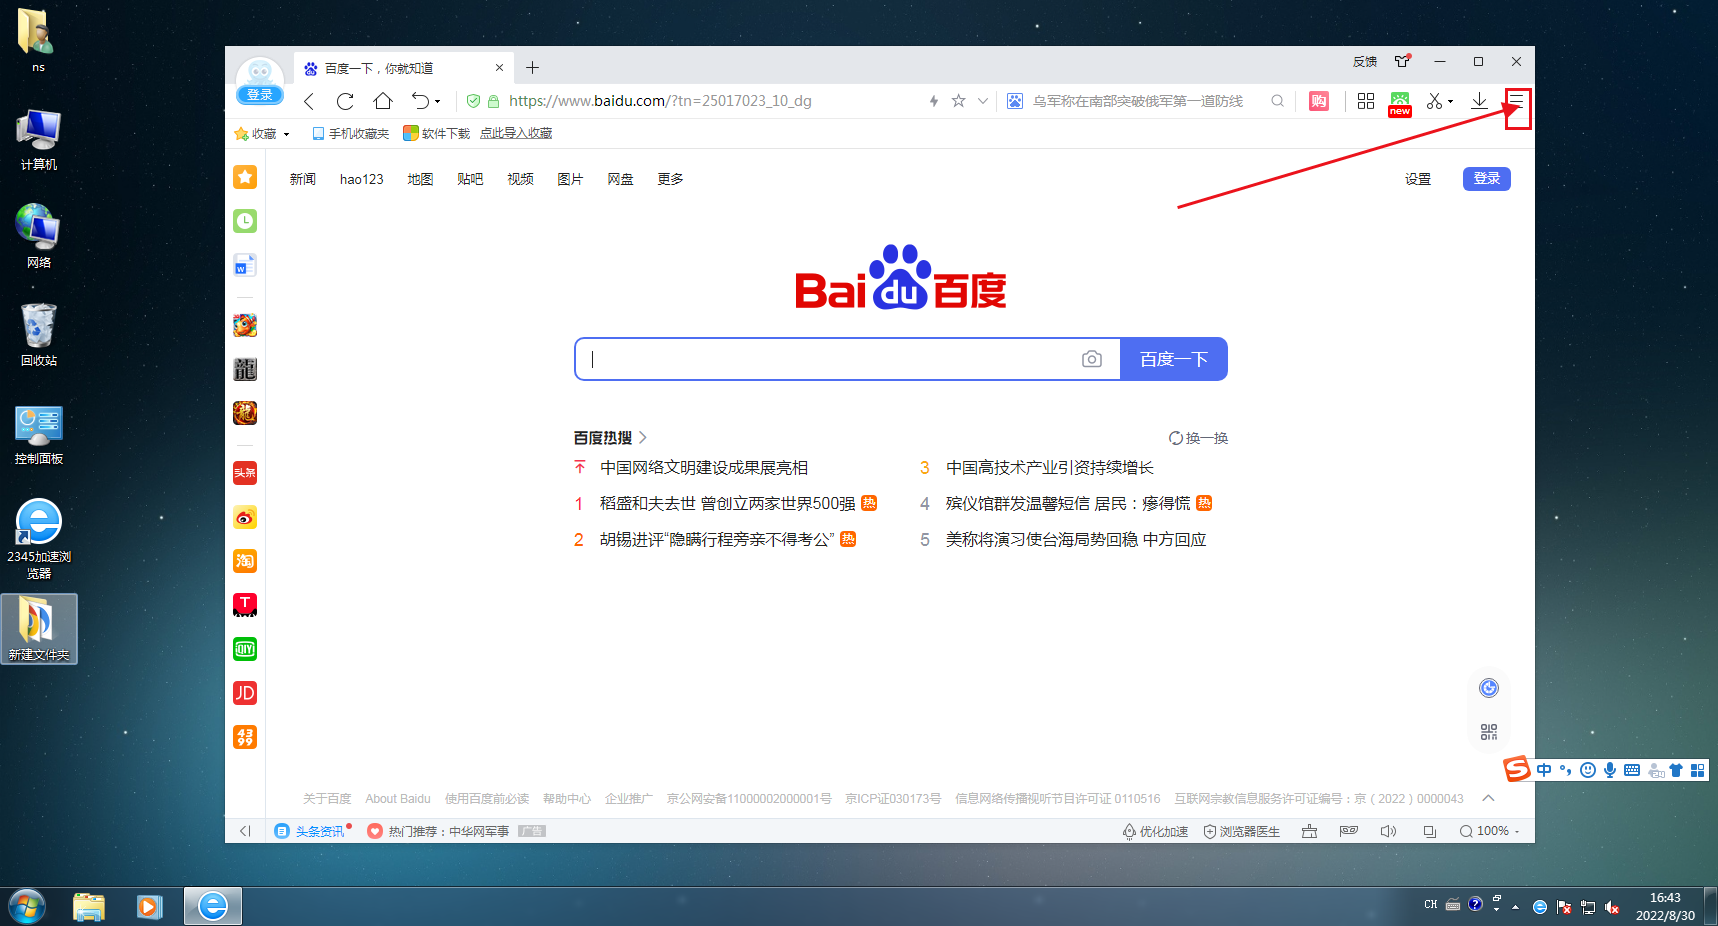The width and height of the screenshot is (1718, 926).
Task: Open the browser main menu (hamburger icon)
Action: [1517, 100]
